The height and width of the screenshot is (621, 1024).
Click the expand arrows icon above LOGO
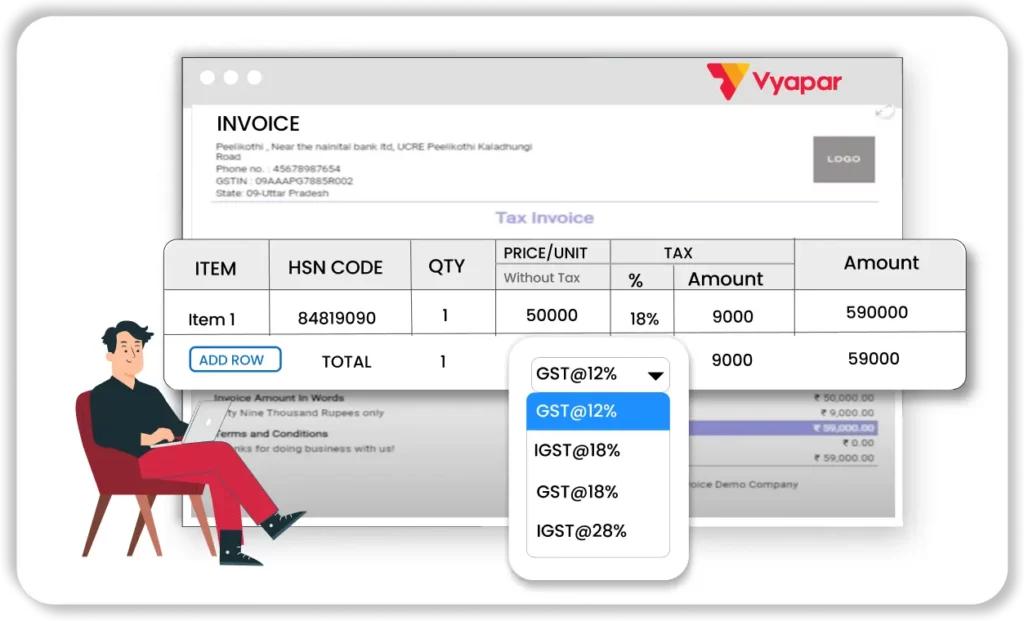click(884, 112)
